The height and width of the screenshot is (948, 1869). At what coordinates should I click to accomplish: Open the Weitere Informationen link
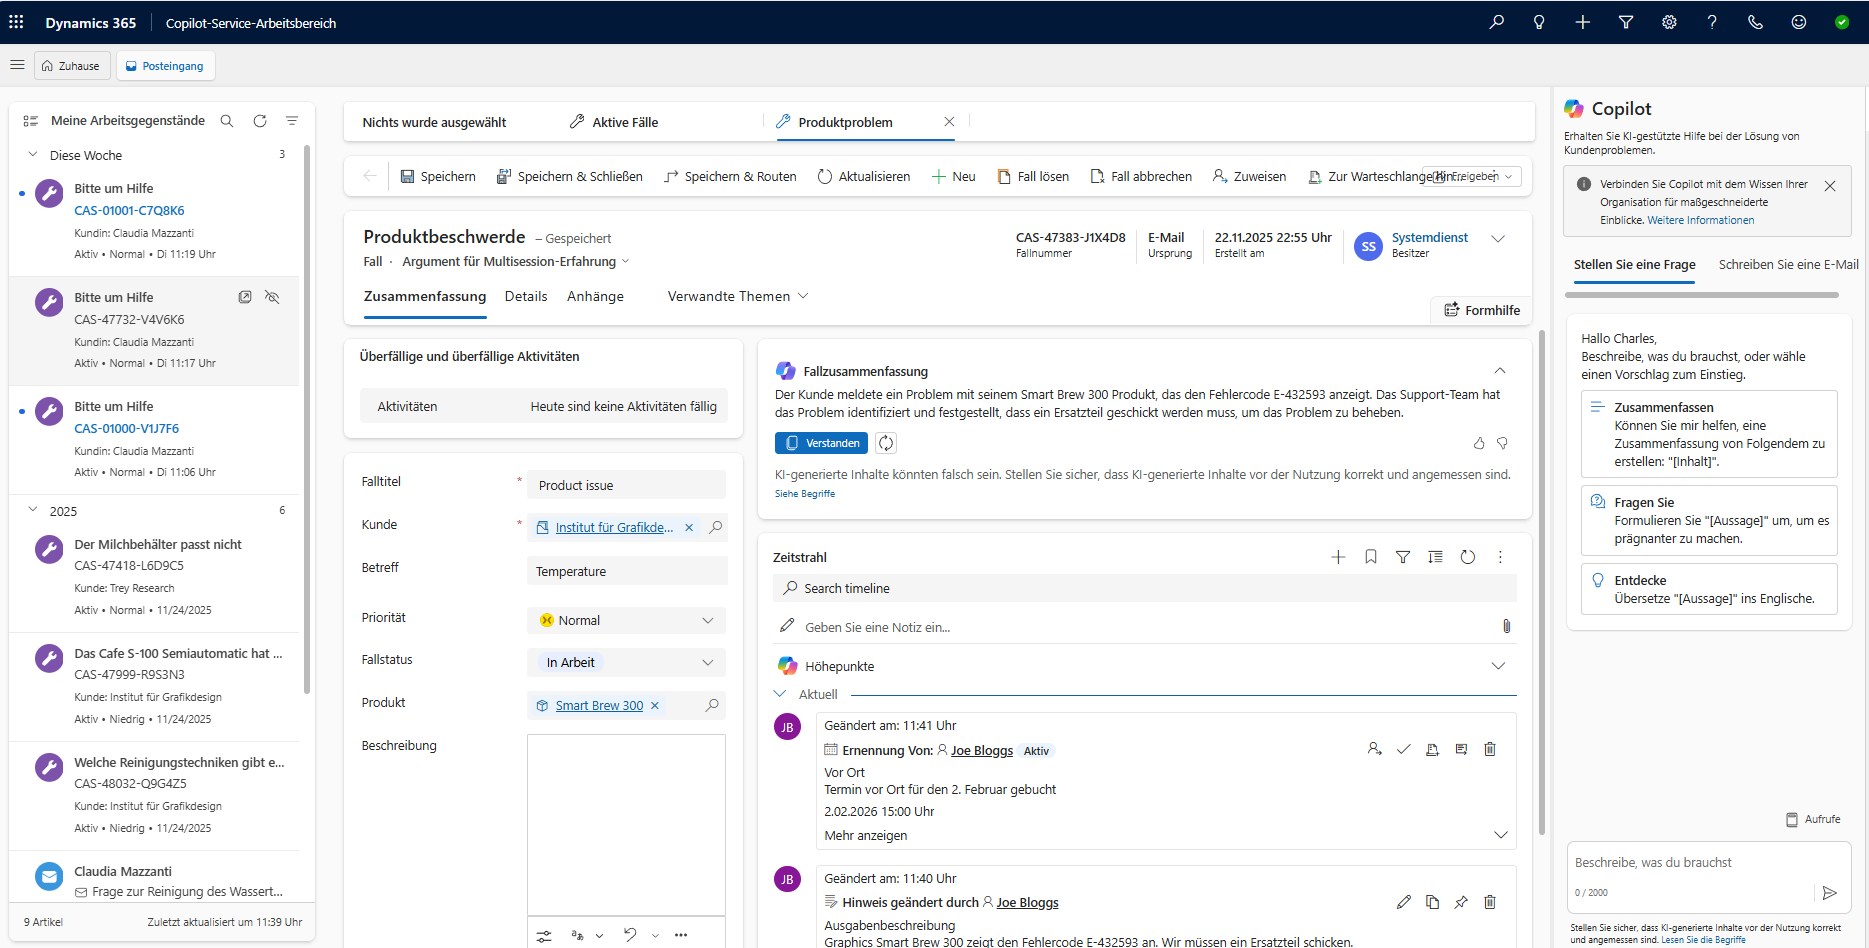pyautogui.click(x=1700, y=220)
